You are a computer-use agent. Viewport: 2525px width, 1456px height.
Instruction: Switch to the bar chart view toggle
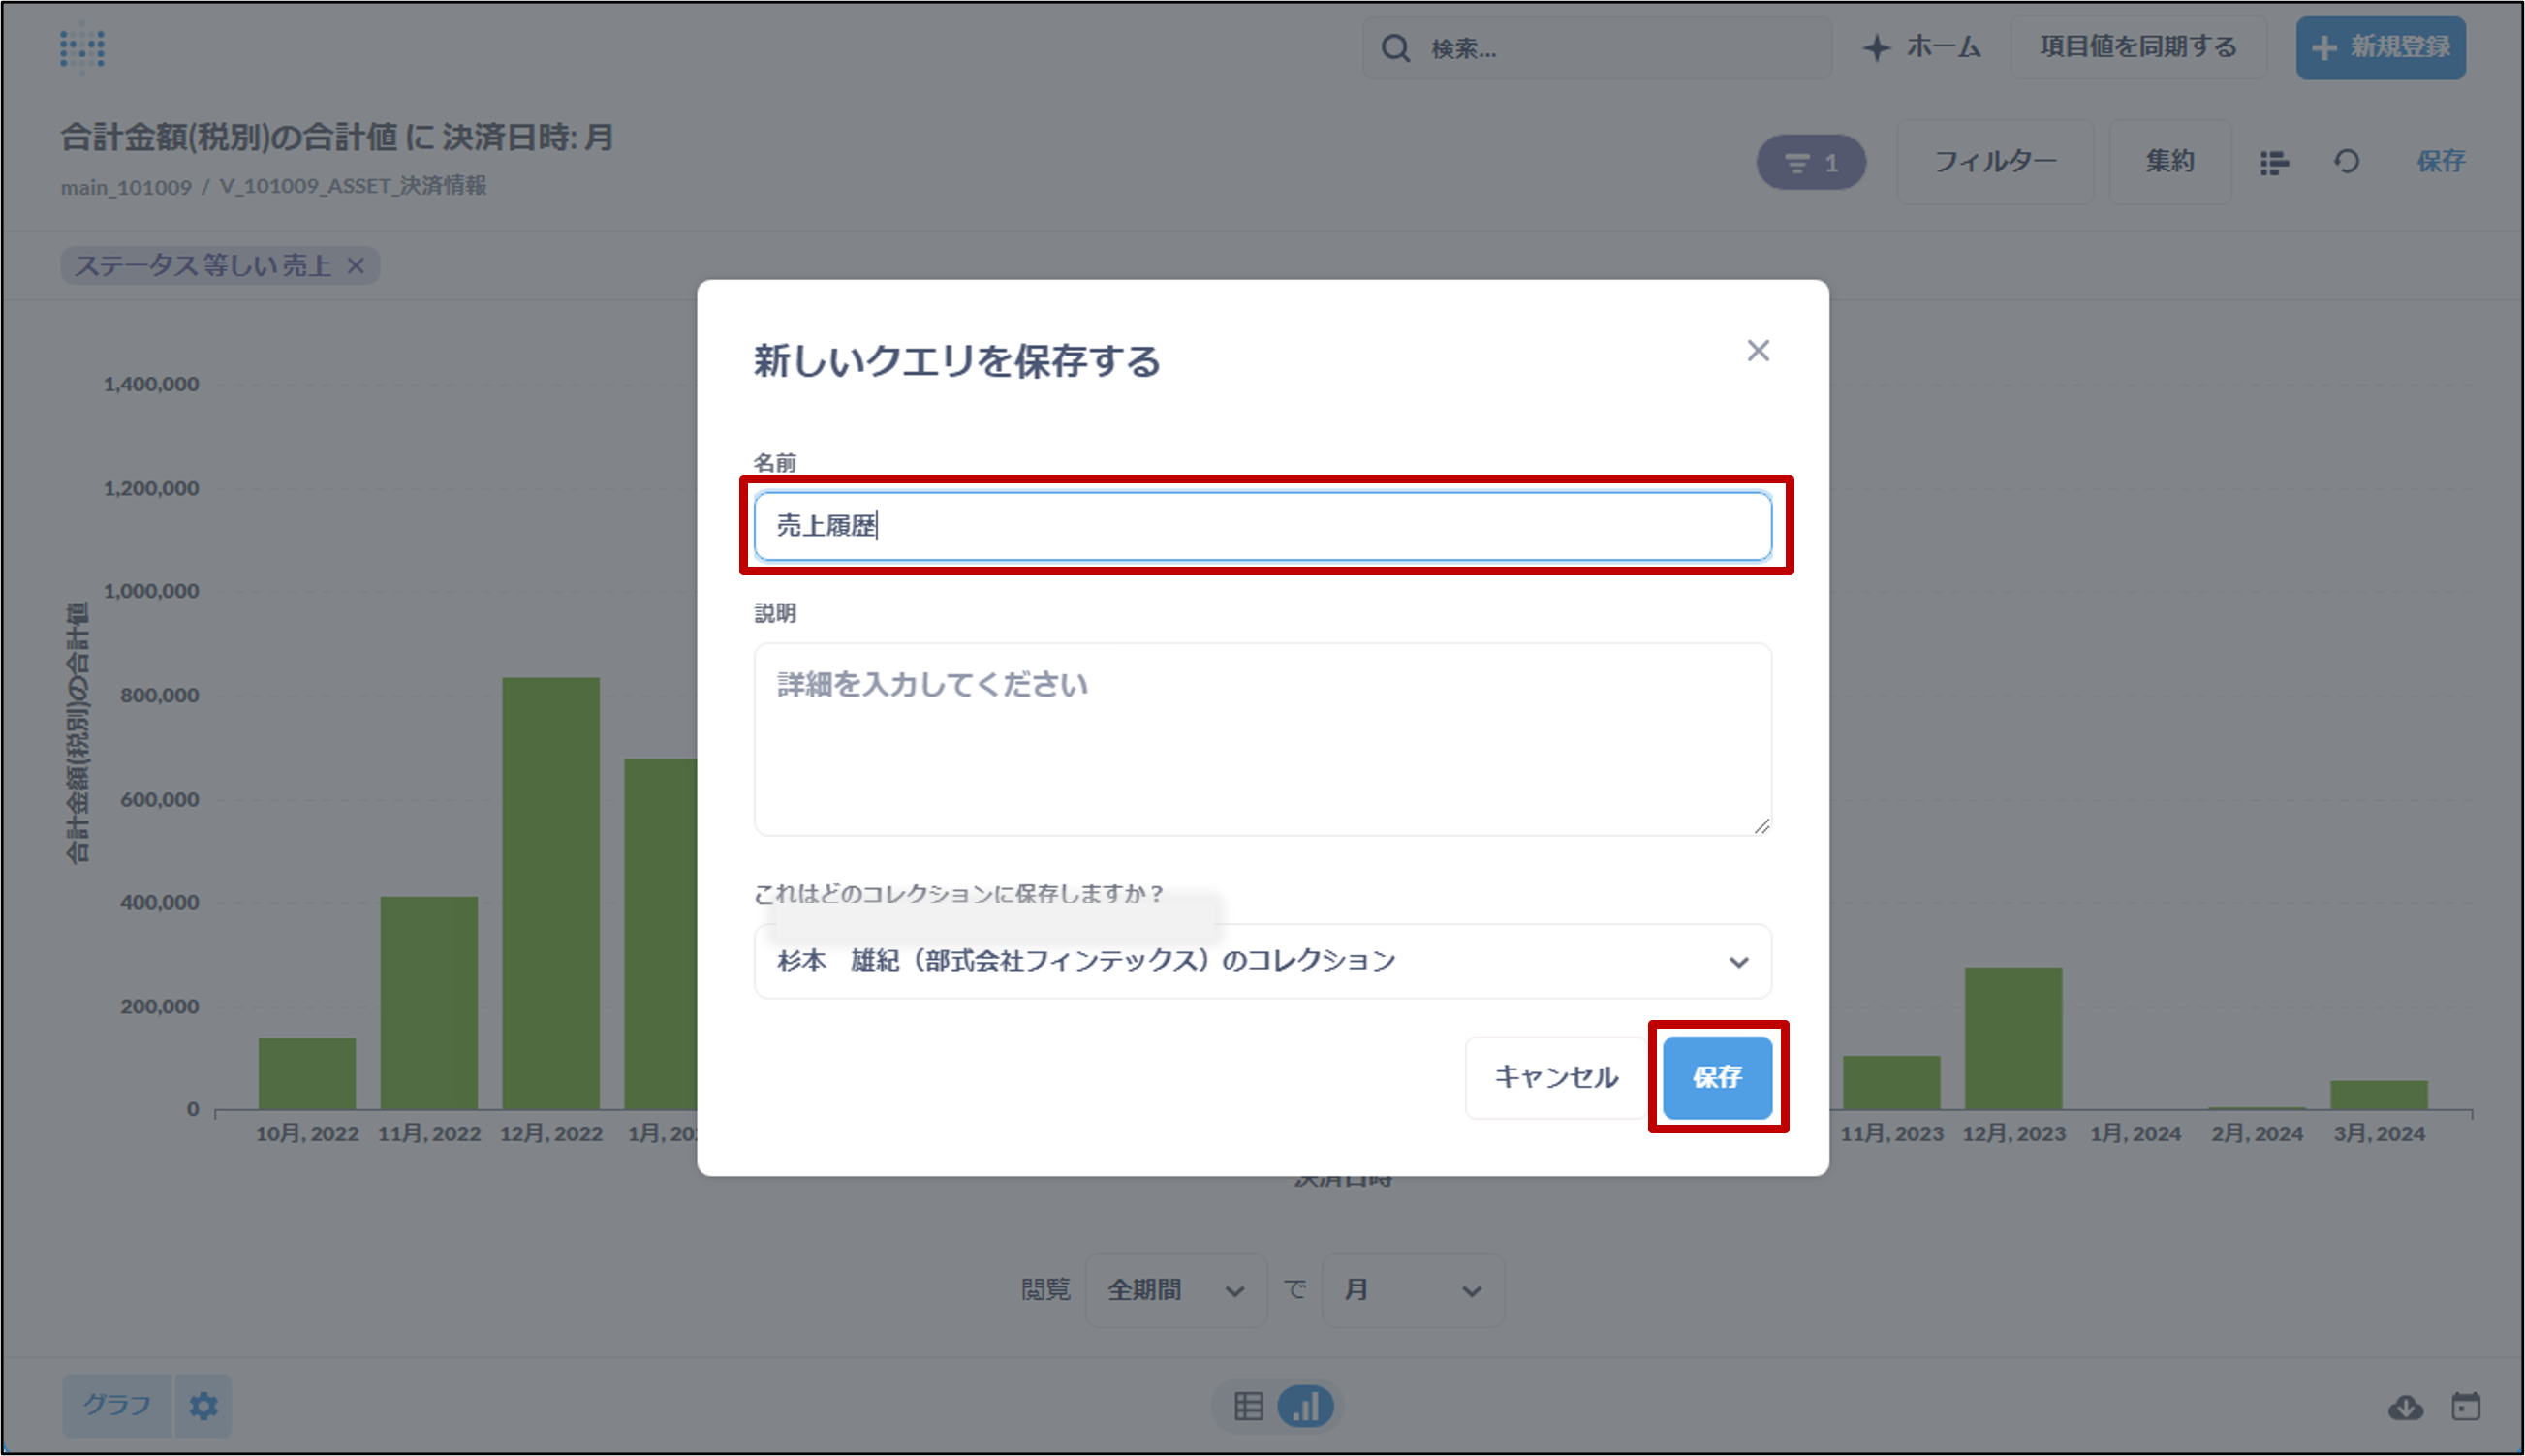[x=1306, y=1406]
